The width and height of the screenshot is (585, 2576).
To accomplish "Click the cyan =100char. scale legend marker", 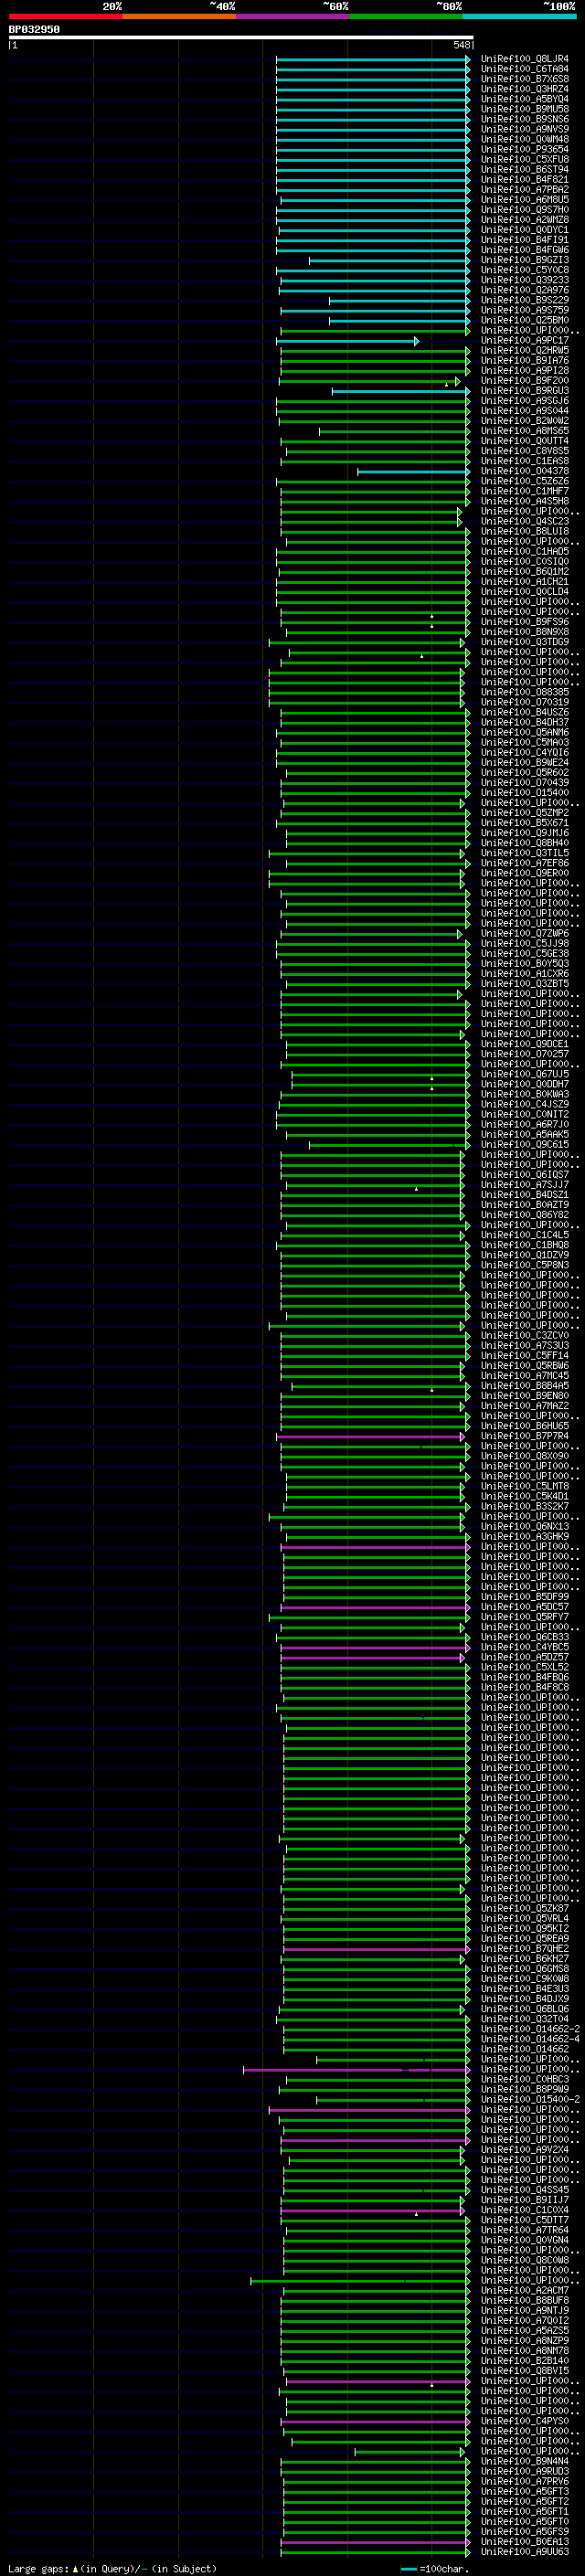I will coord(408,2569).
